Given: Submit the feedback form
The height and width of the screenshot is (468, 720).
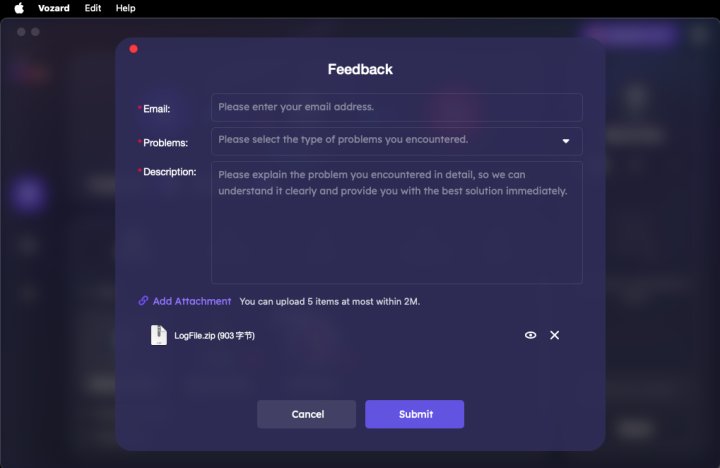Looking at the screenshot, I should pos(415,414).
